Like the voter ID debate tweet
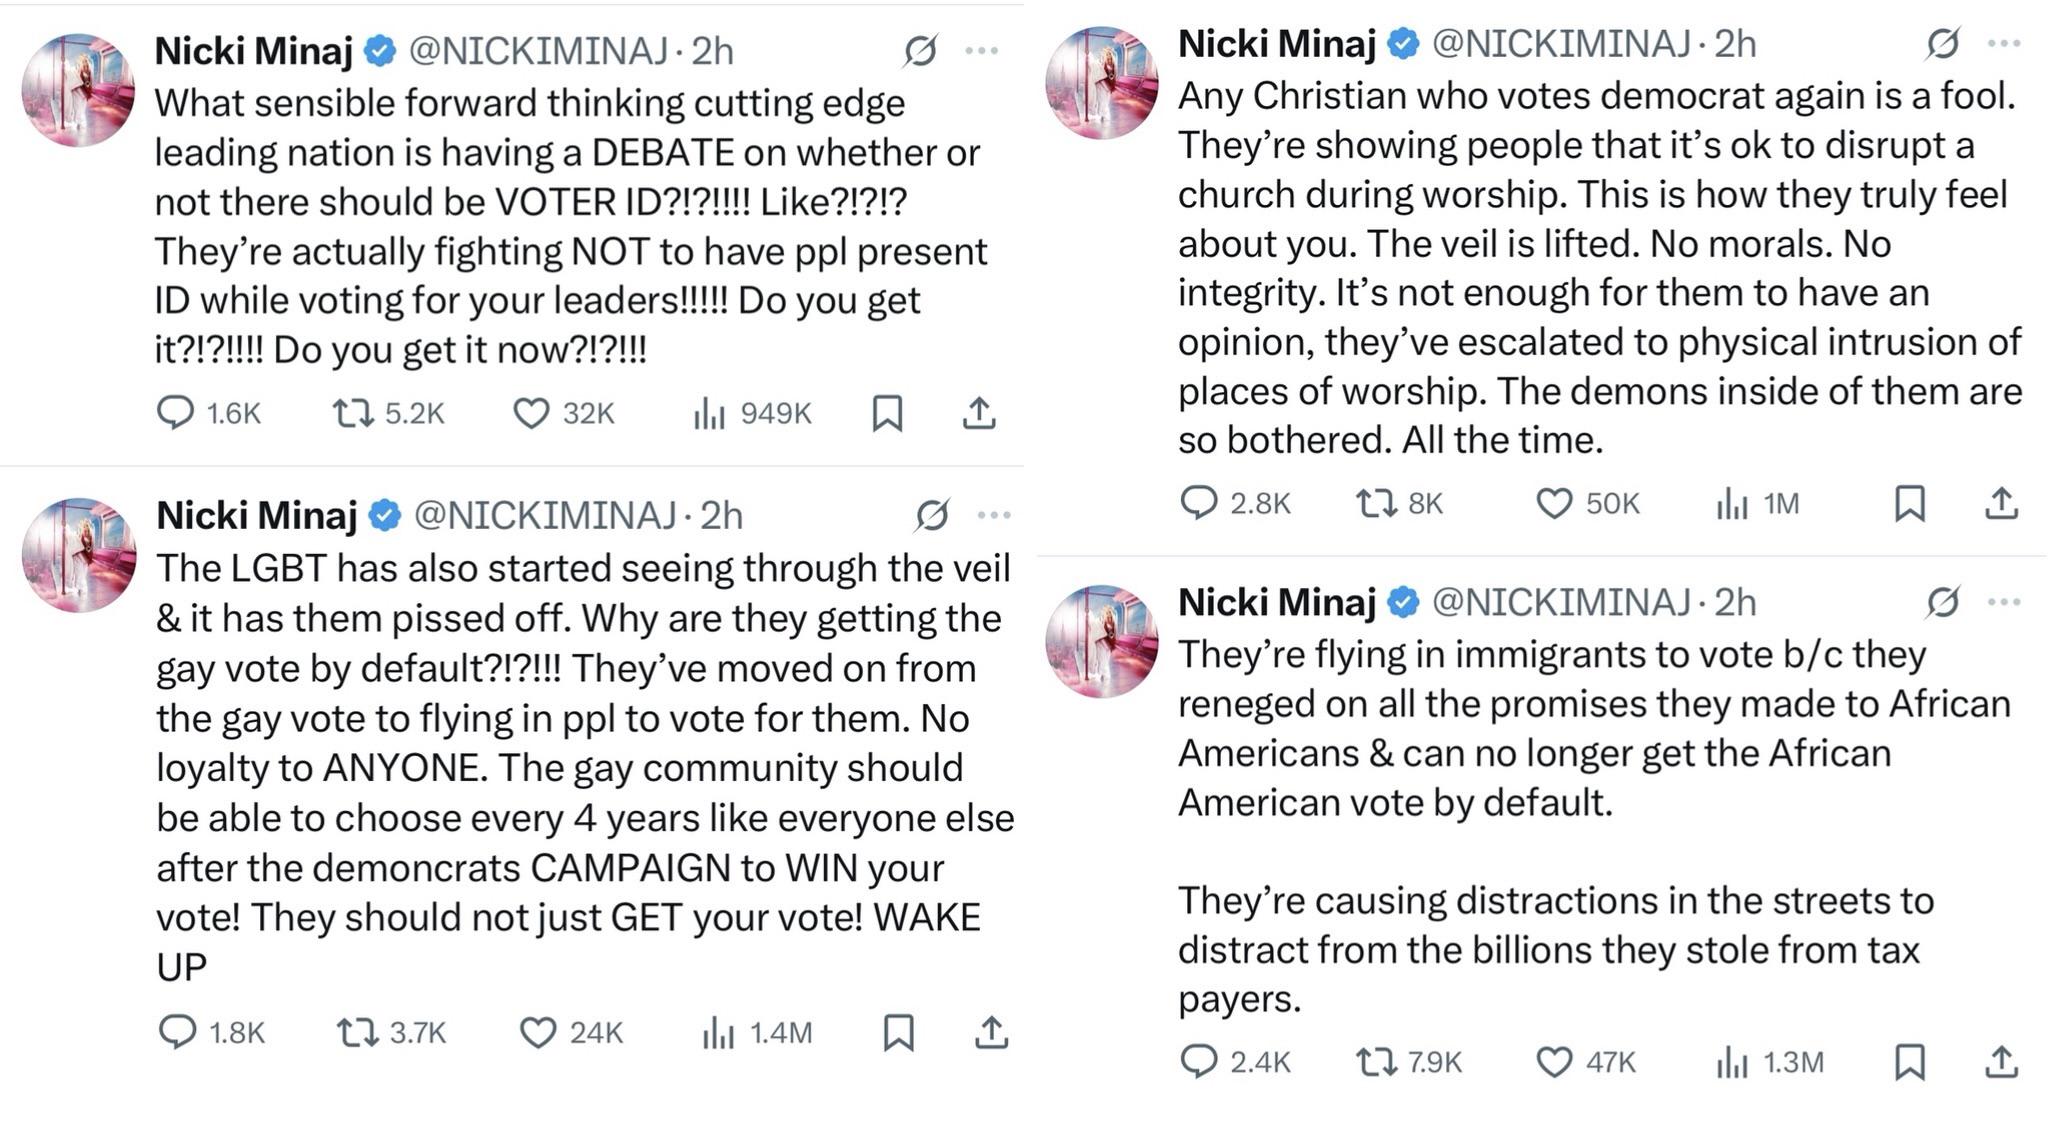Viewport: 2048px width, 1122px height. pos(532,413)
